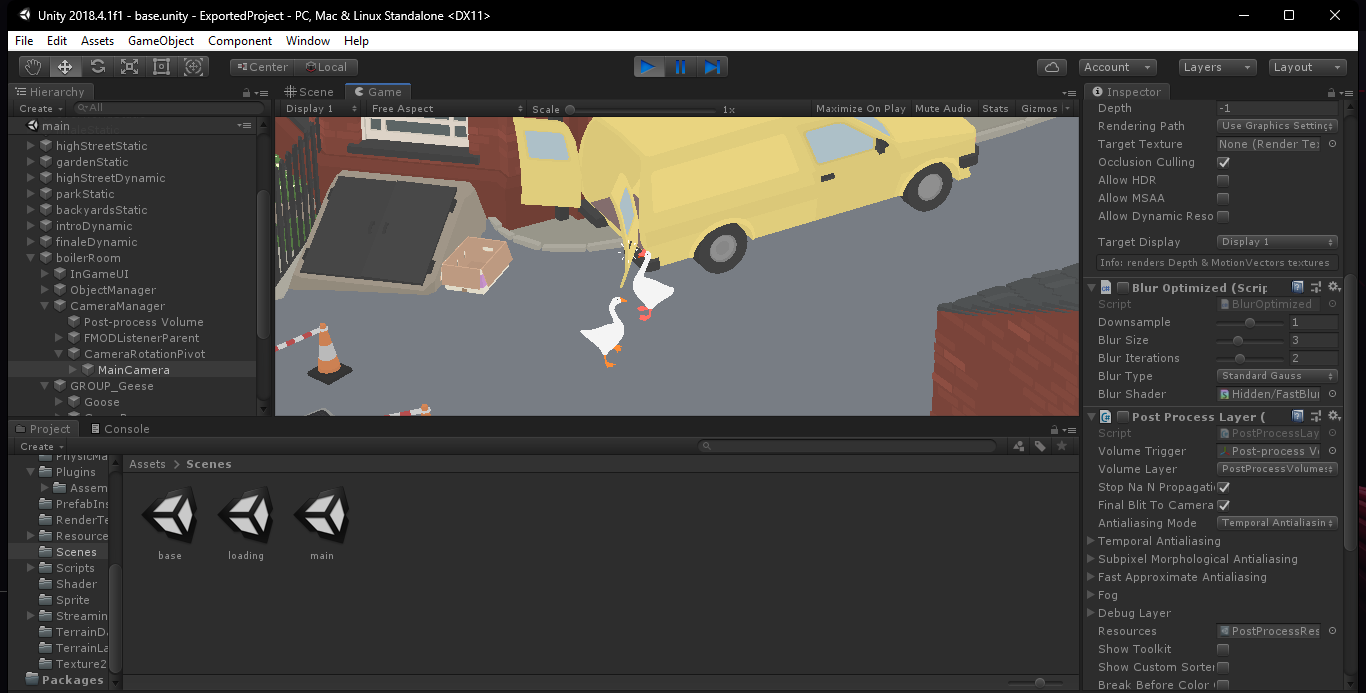Open the Account dropdown button
The height and width of the screenshot is (693, 1366).
[x=1118, y=67]
